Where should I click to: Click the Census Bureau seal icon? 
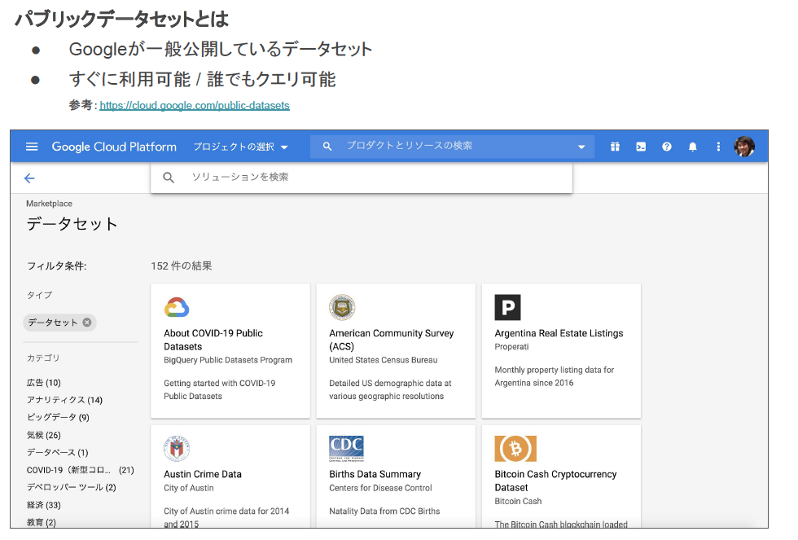342,307
